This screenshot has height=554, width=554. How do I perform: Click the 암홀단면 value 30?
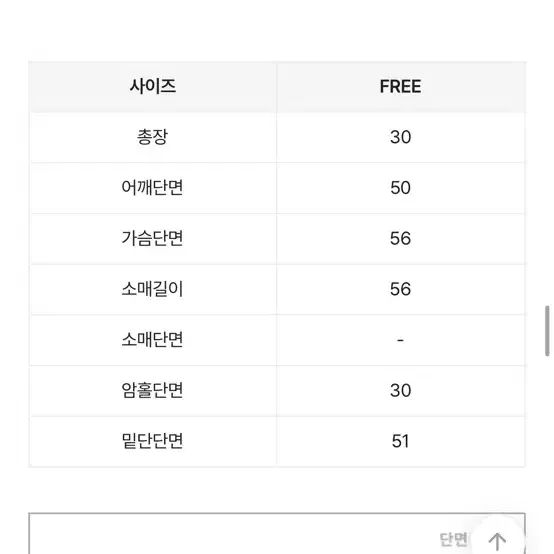coord(401,390)
